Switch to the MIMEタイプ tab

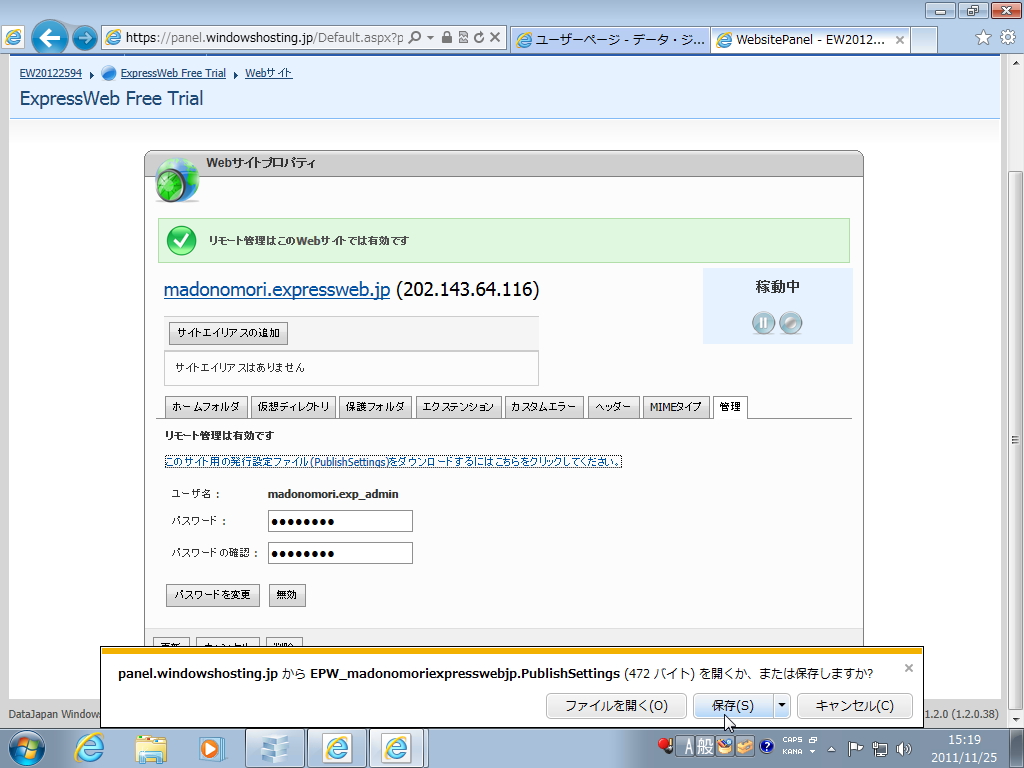click(676, 407)
